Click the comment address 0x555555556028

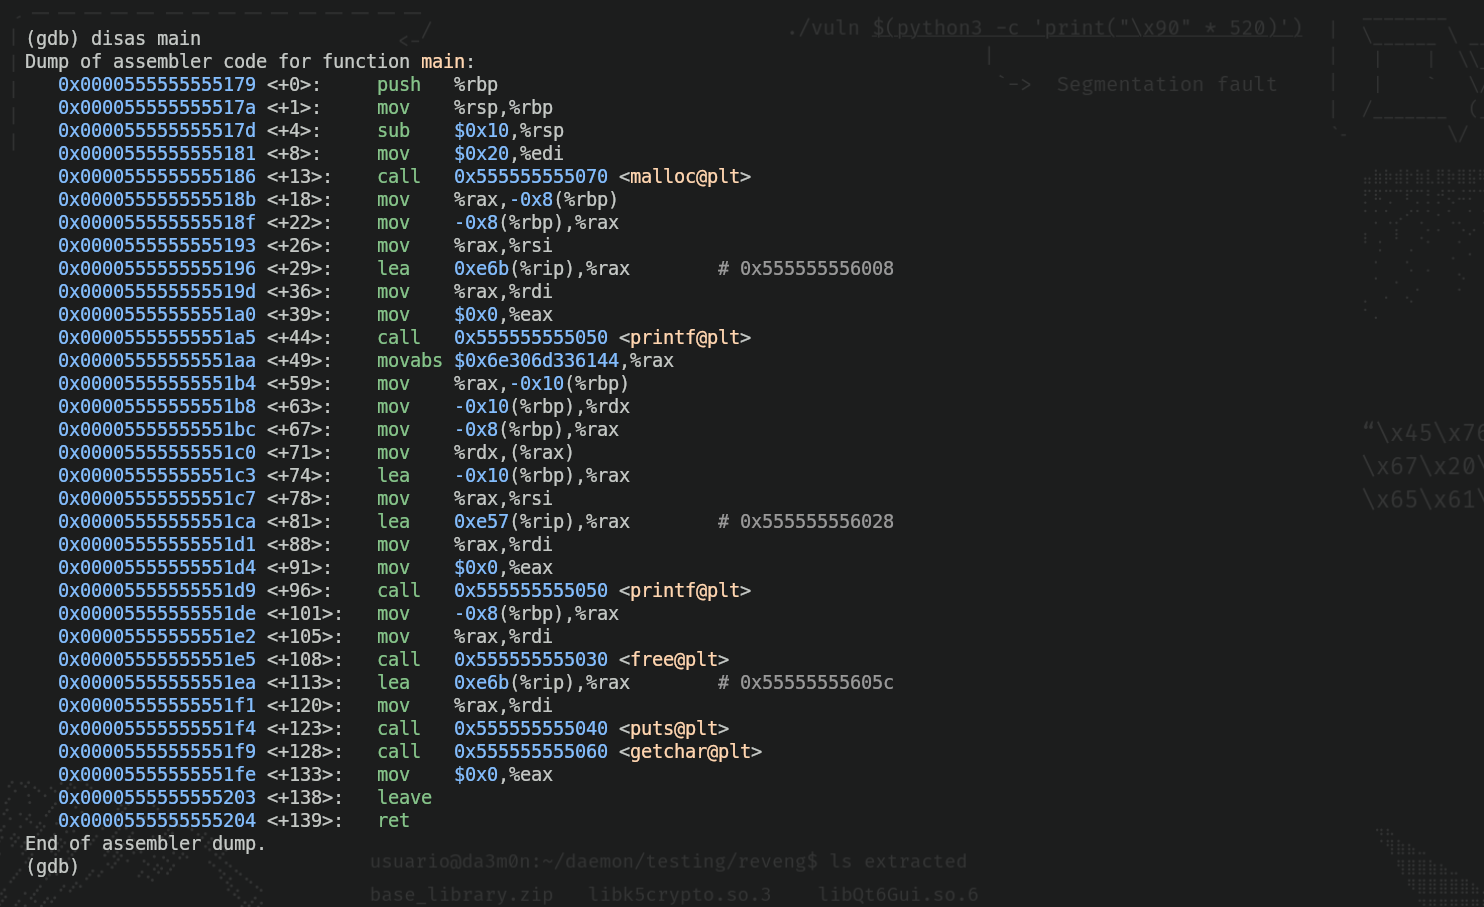[816, 521]
